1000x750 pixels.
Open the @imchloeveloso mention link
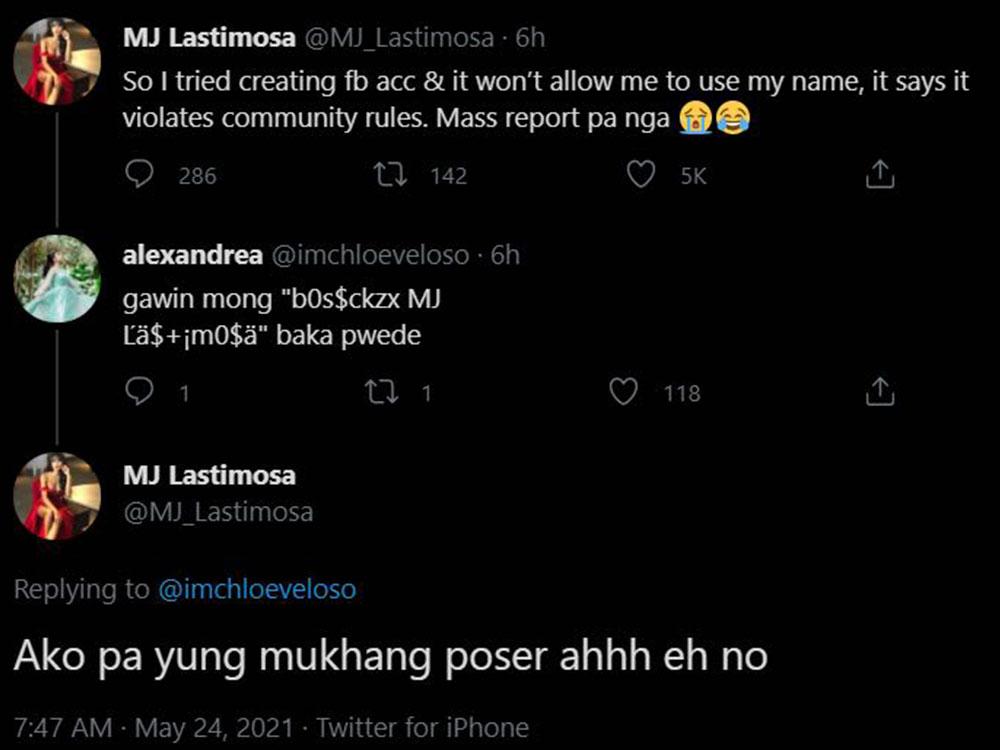point(257,589)
